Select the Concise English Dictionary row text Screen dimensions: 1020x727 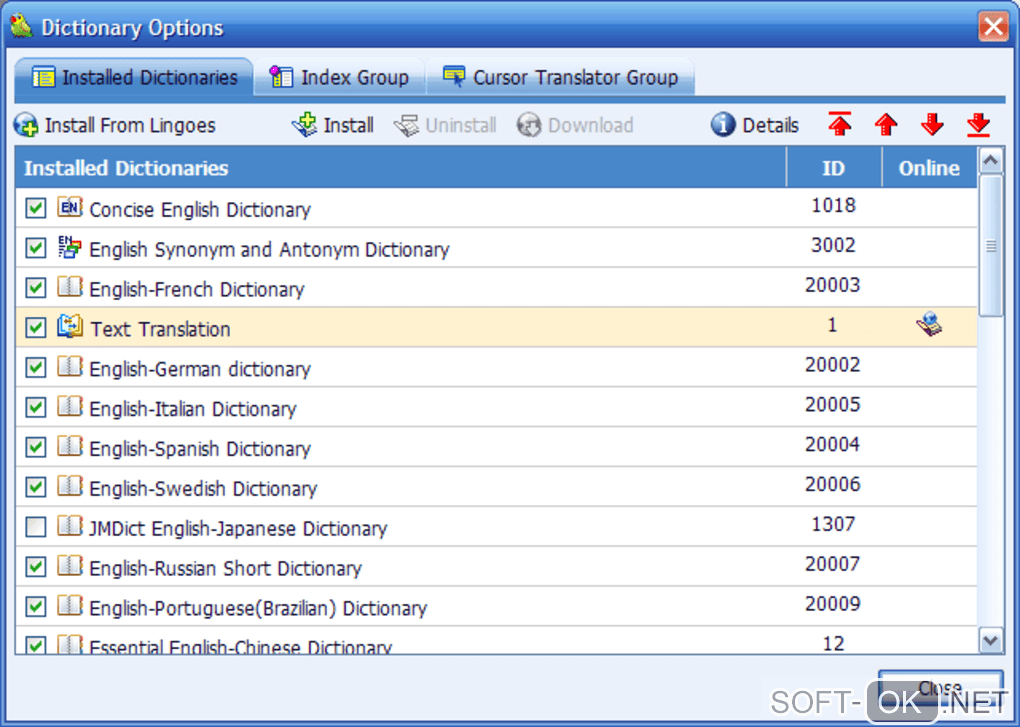click(200, 210)
